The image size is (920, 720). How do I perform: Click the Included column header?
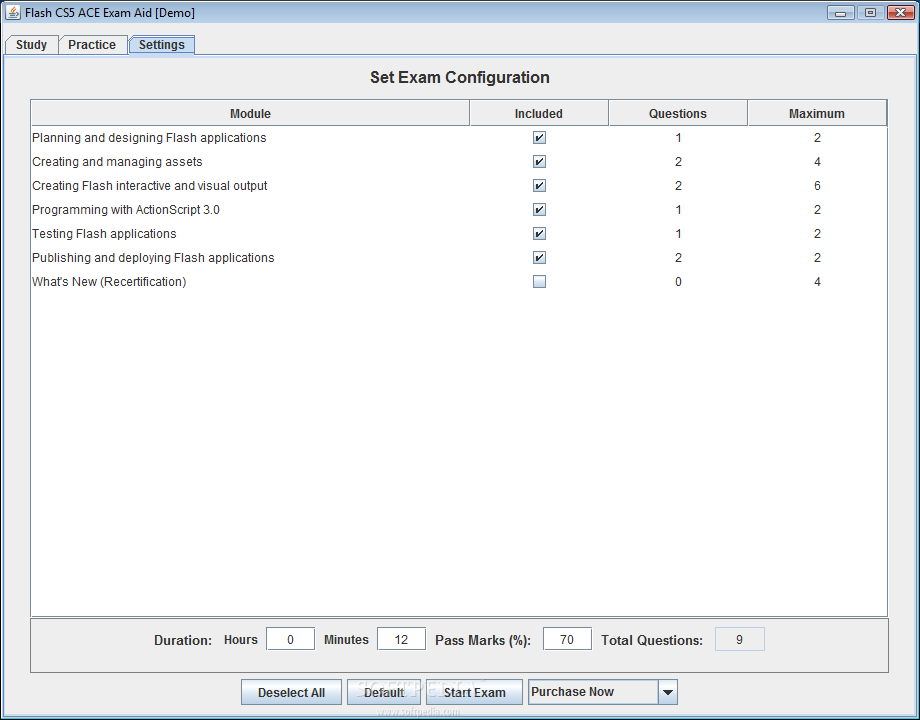click(539, 113)
